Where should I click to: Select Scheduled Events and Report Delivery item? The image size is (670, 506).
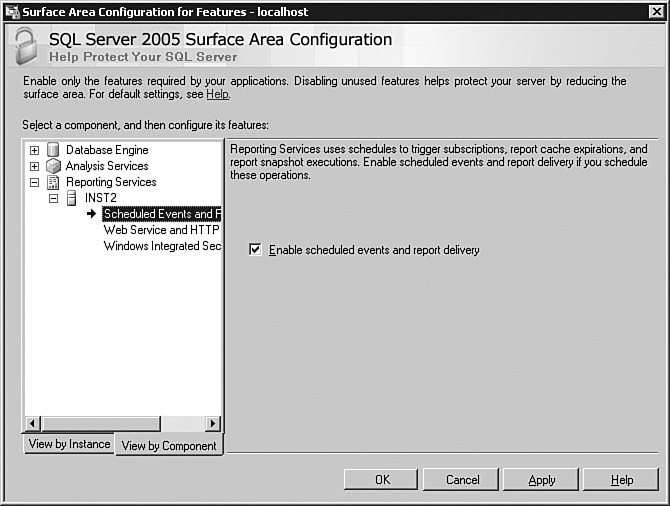(x=162, y=214)
